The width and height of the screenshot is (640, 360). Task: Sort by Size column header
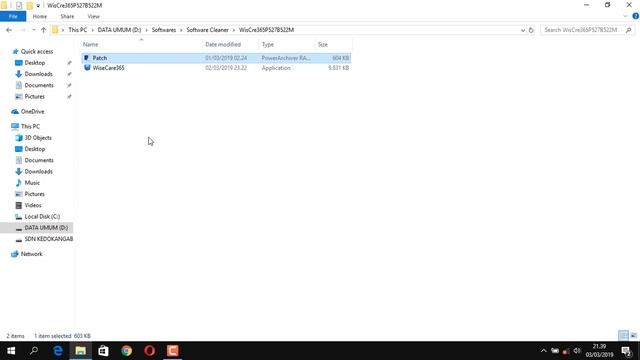(x=323, y=44)
